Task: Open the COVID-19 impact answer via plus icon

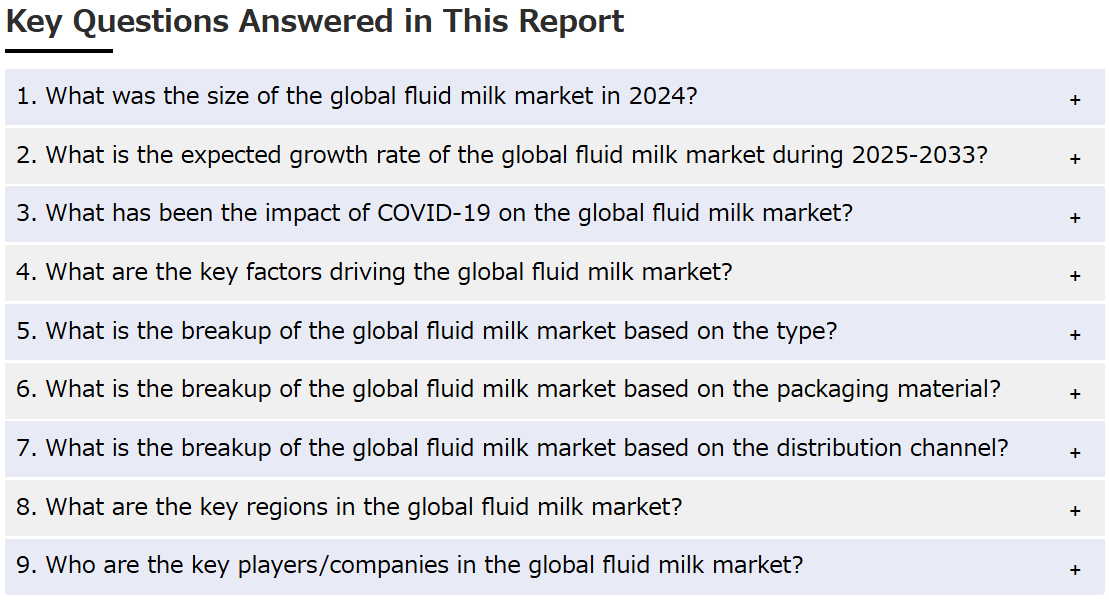Action: [x=1074, y=217]
